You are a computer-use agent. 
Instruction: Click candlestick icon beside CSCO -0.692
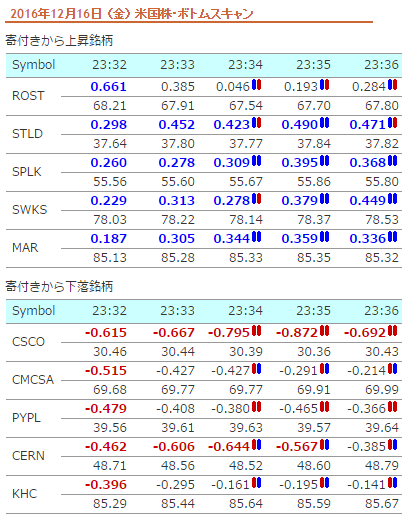click(392, 331)
